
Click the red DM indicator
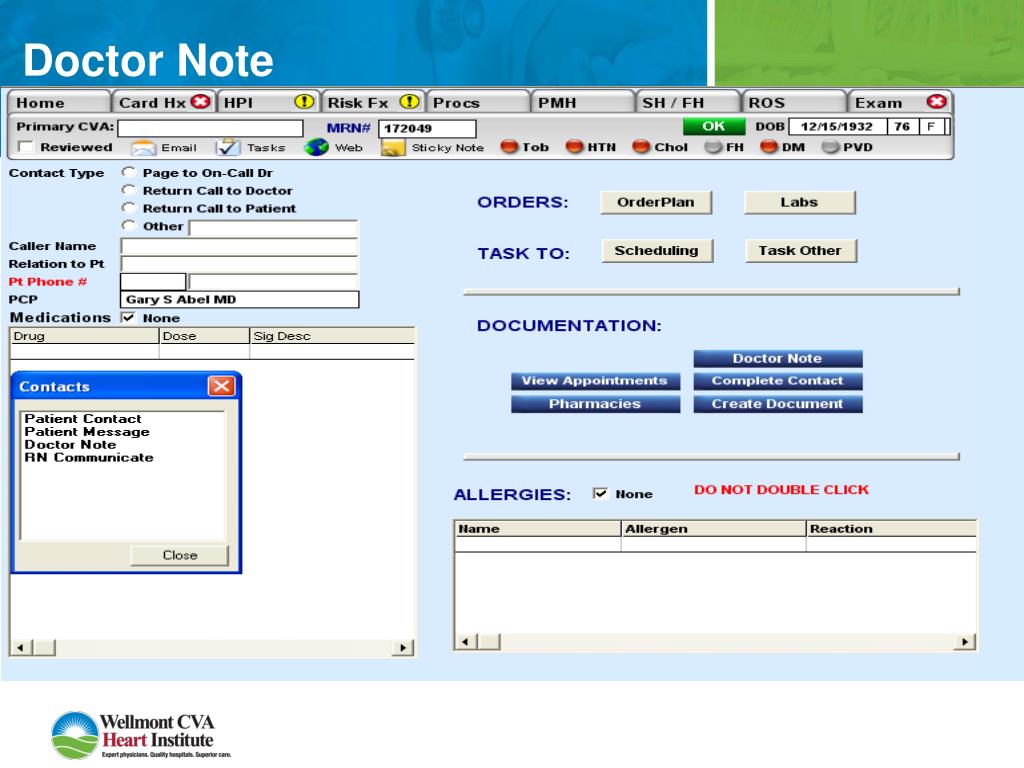coord(768,148)
